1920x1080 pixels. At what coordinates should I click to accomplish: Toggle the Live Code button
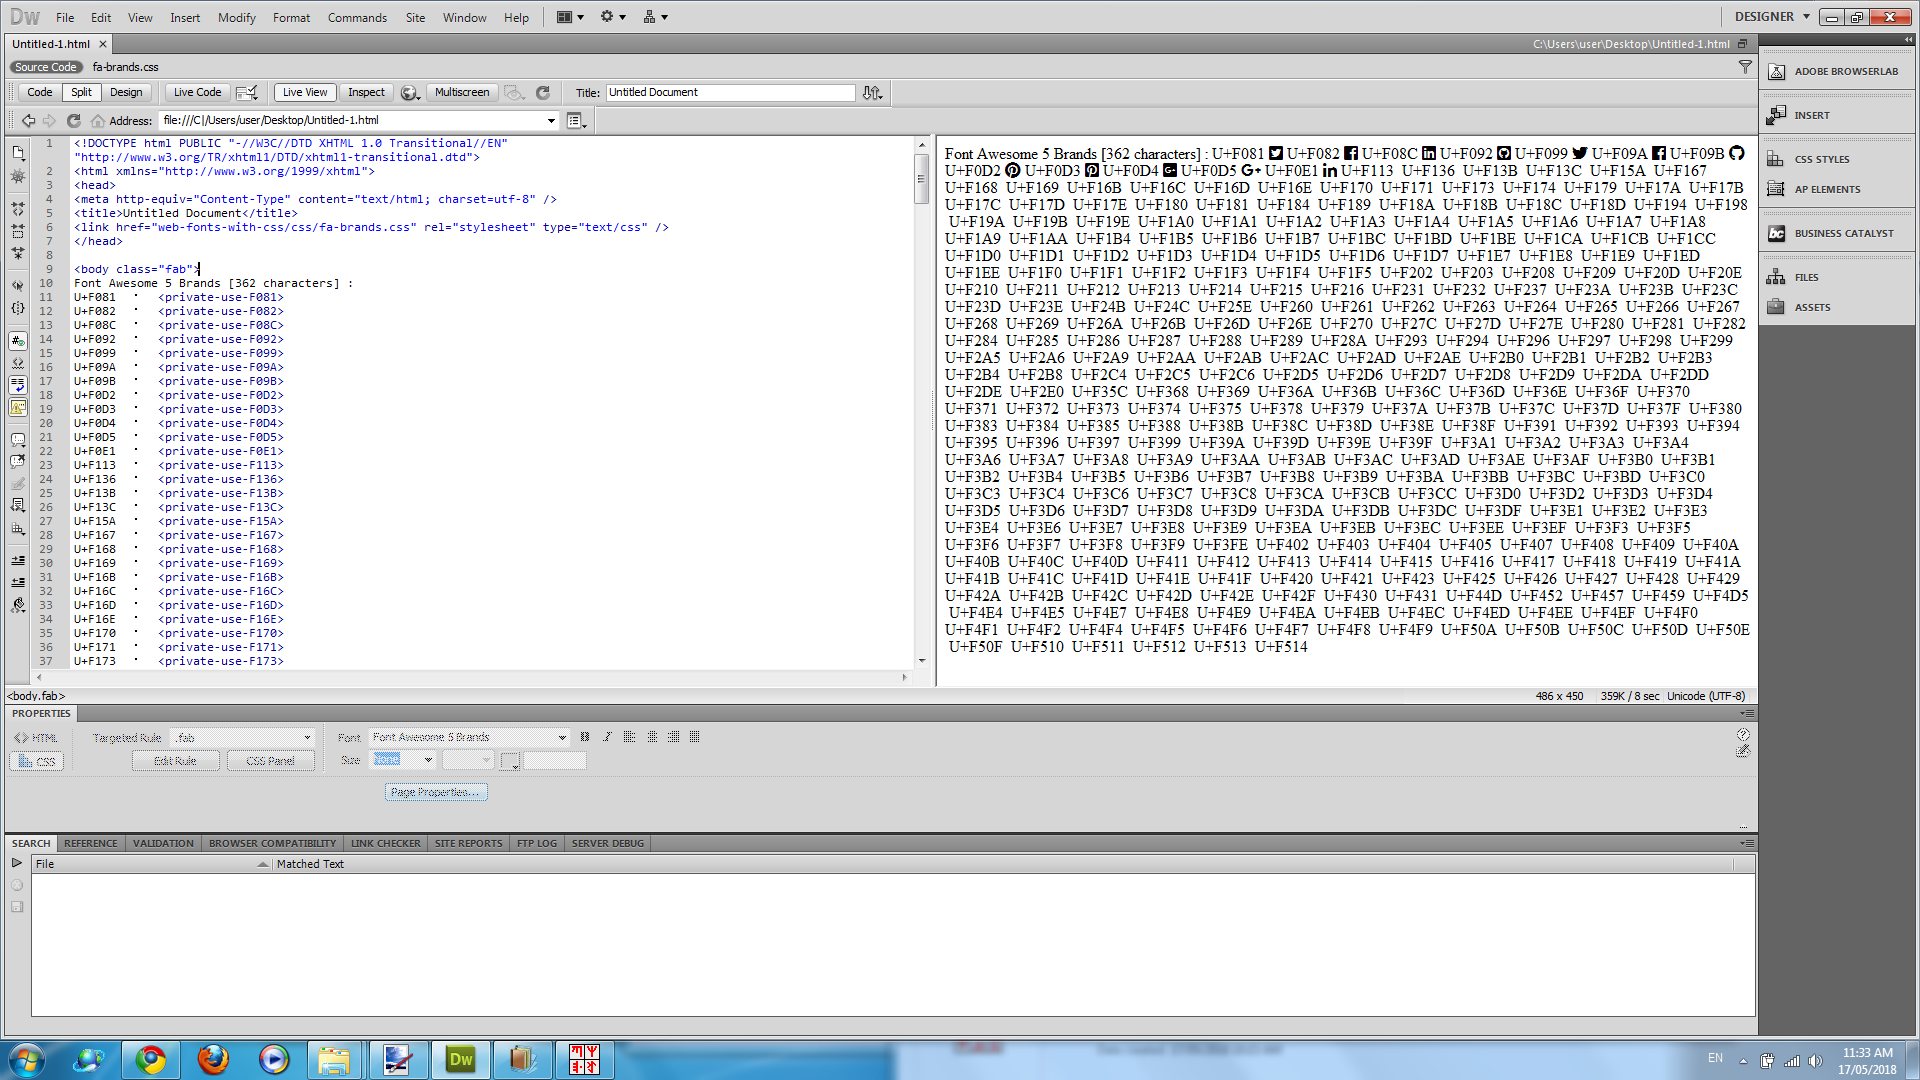click(x=197, y=92)
